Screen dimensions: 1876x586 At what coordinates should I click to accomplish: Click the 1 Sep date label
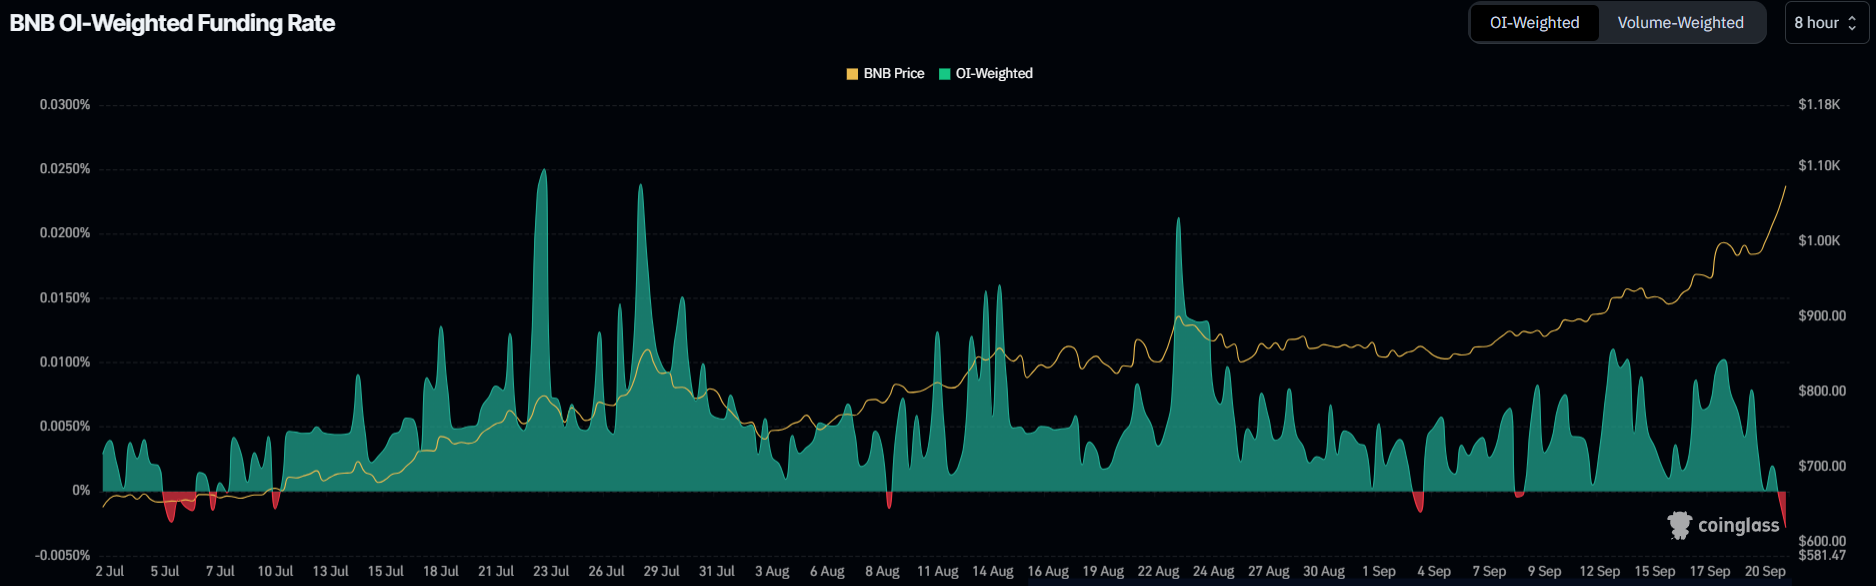point(1379,571)
